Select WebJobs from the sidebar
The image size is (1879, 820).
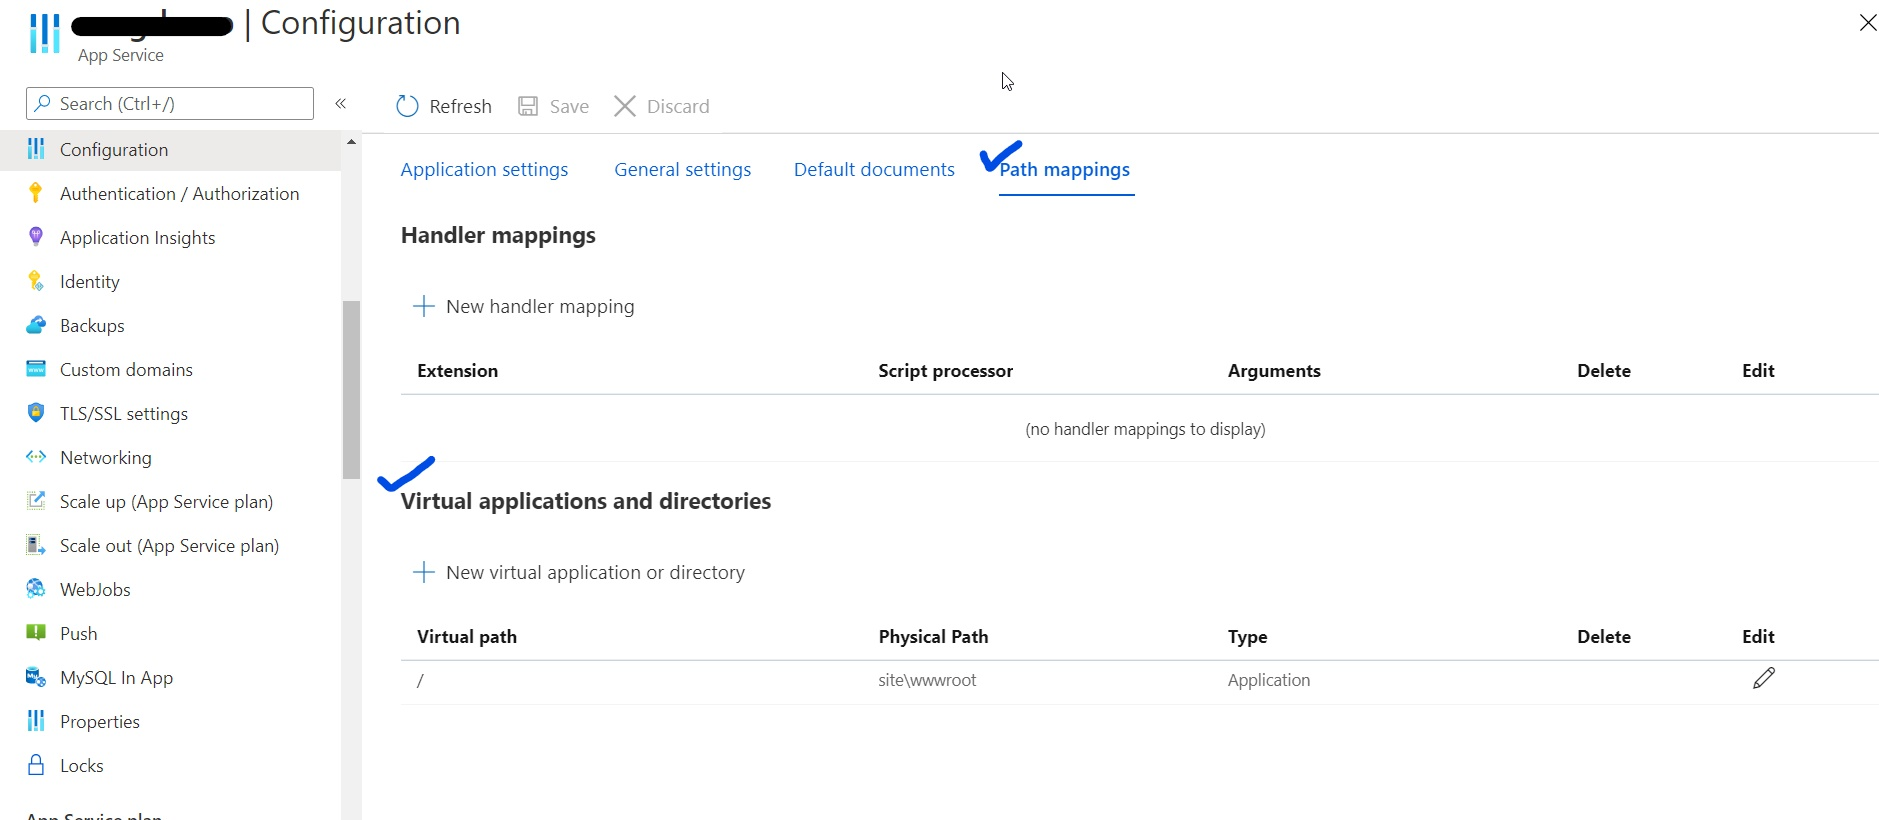click(x=95, y=589)
